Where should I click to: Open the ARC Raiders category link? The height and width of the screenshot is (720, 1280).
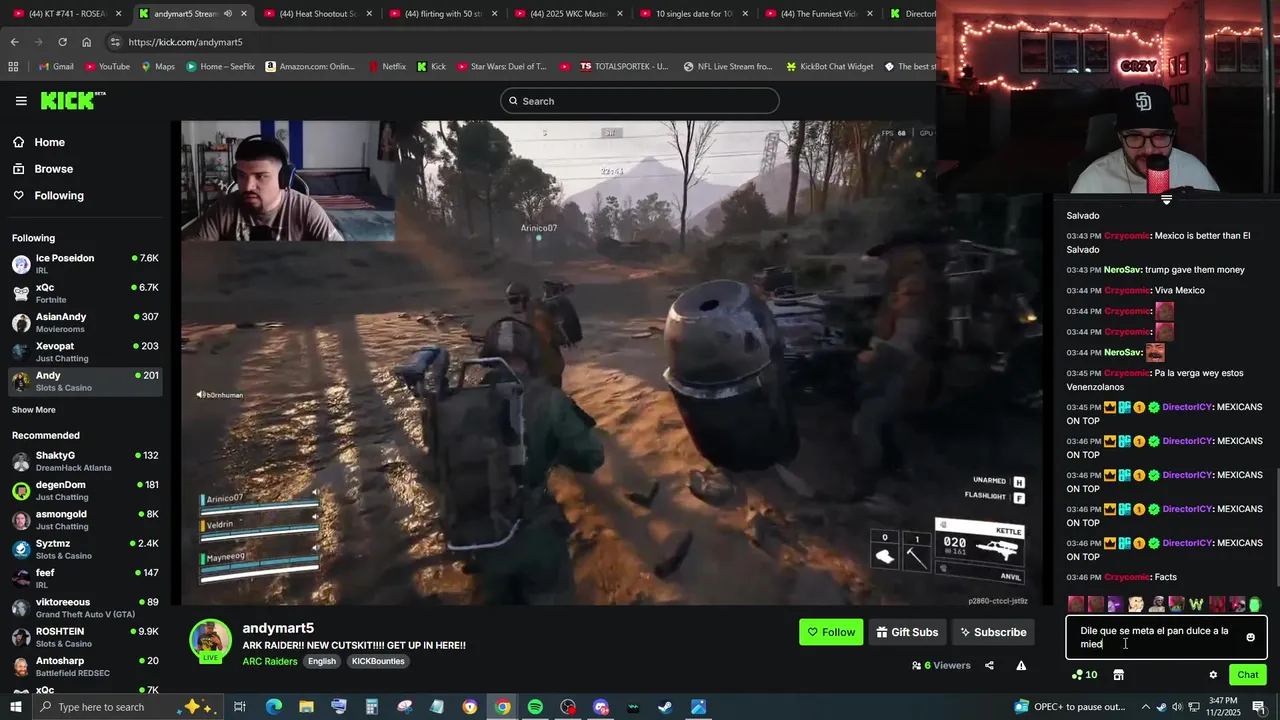tap(270, 661)
